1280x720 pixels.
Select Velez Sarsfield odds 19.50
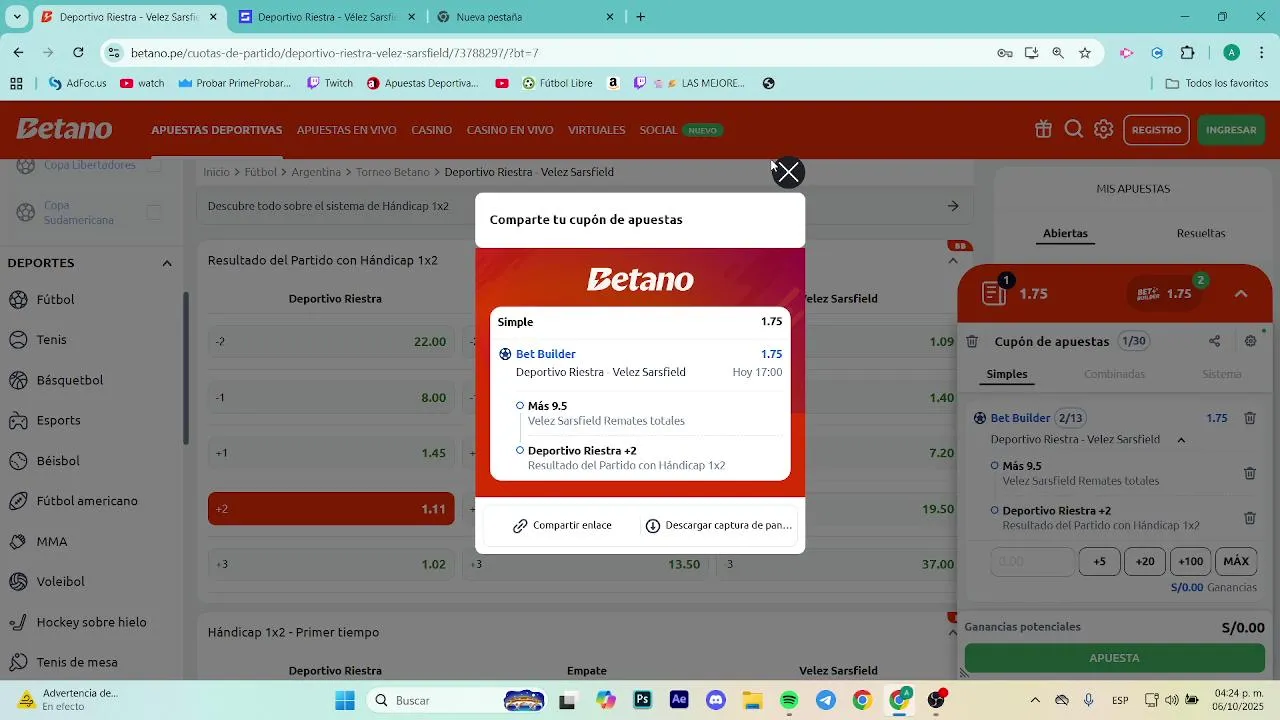pyautogui.click(x=881, y=509)
